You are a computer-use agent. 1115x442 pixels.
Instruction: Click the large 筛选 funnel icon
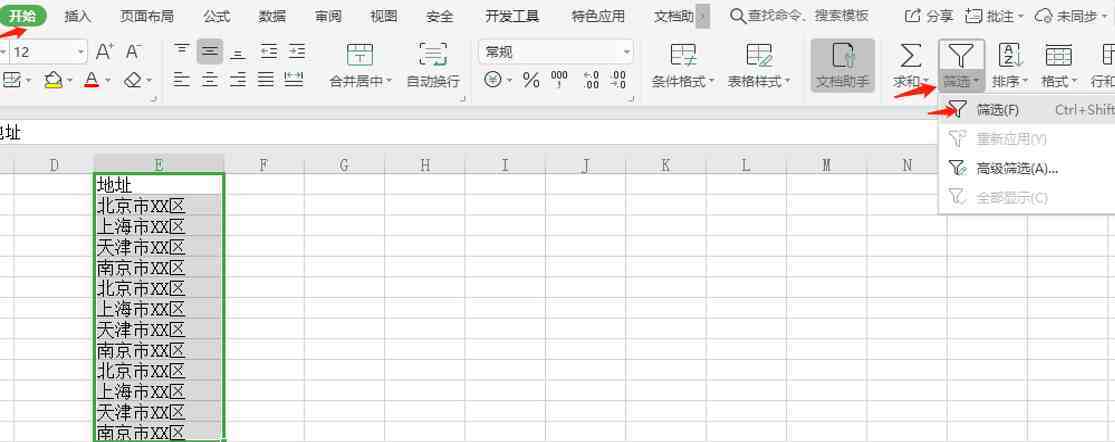[x=961, y=55]
